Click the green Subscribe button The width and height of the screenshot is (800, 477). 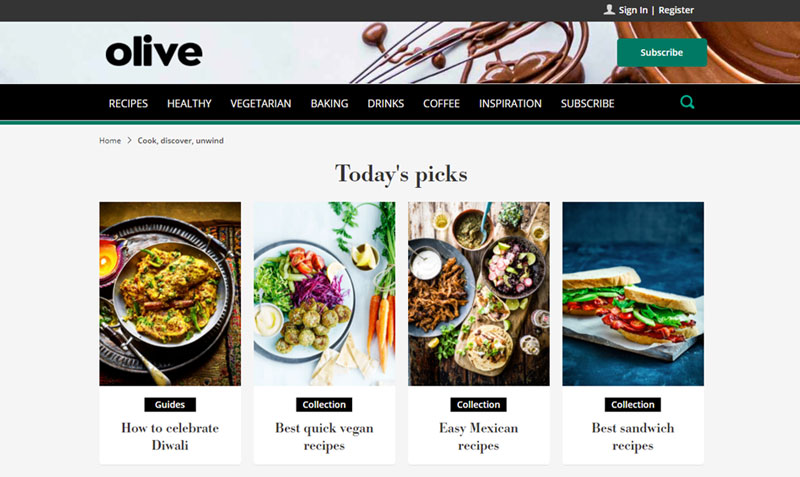tap(662, 53)
